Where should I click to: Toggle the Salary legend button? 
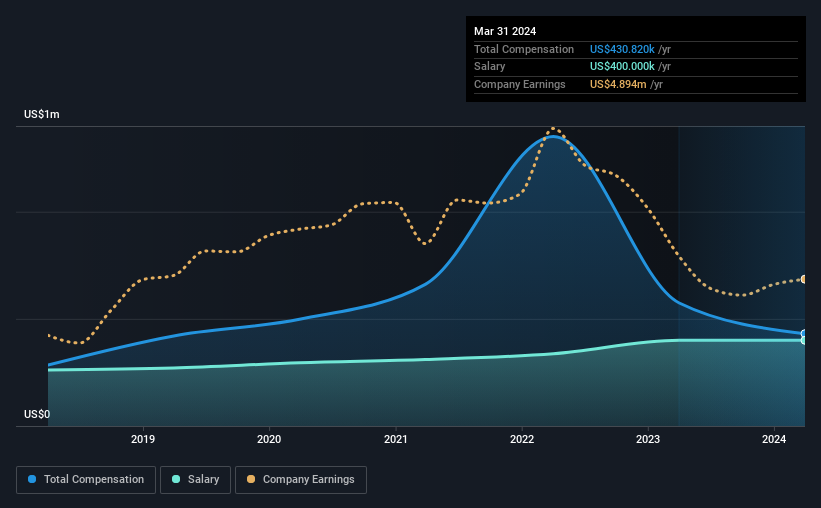195,480
